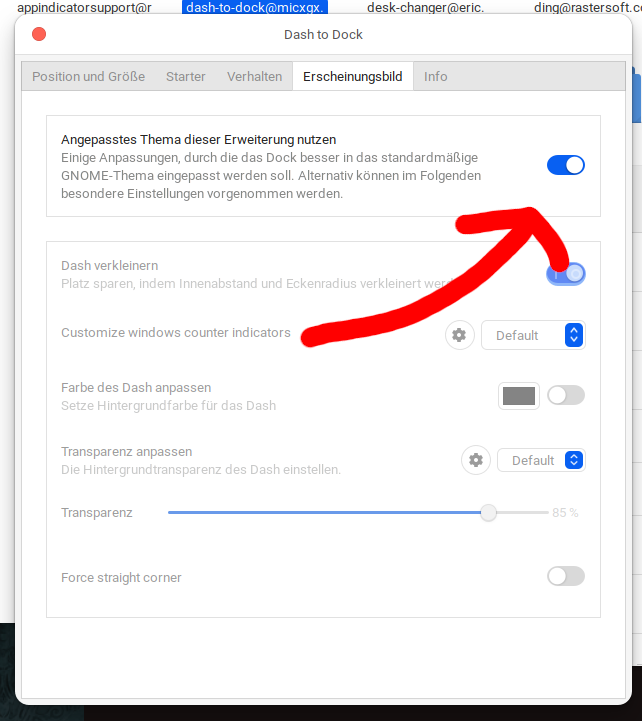Select ding@rastersoft entry in background window
Viewport: 642px width, 721px height.
pyautogui.click(x=588, y=7)
